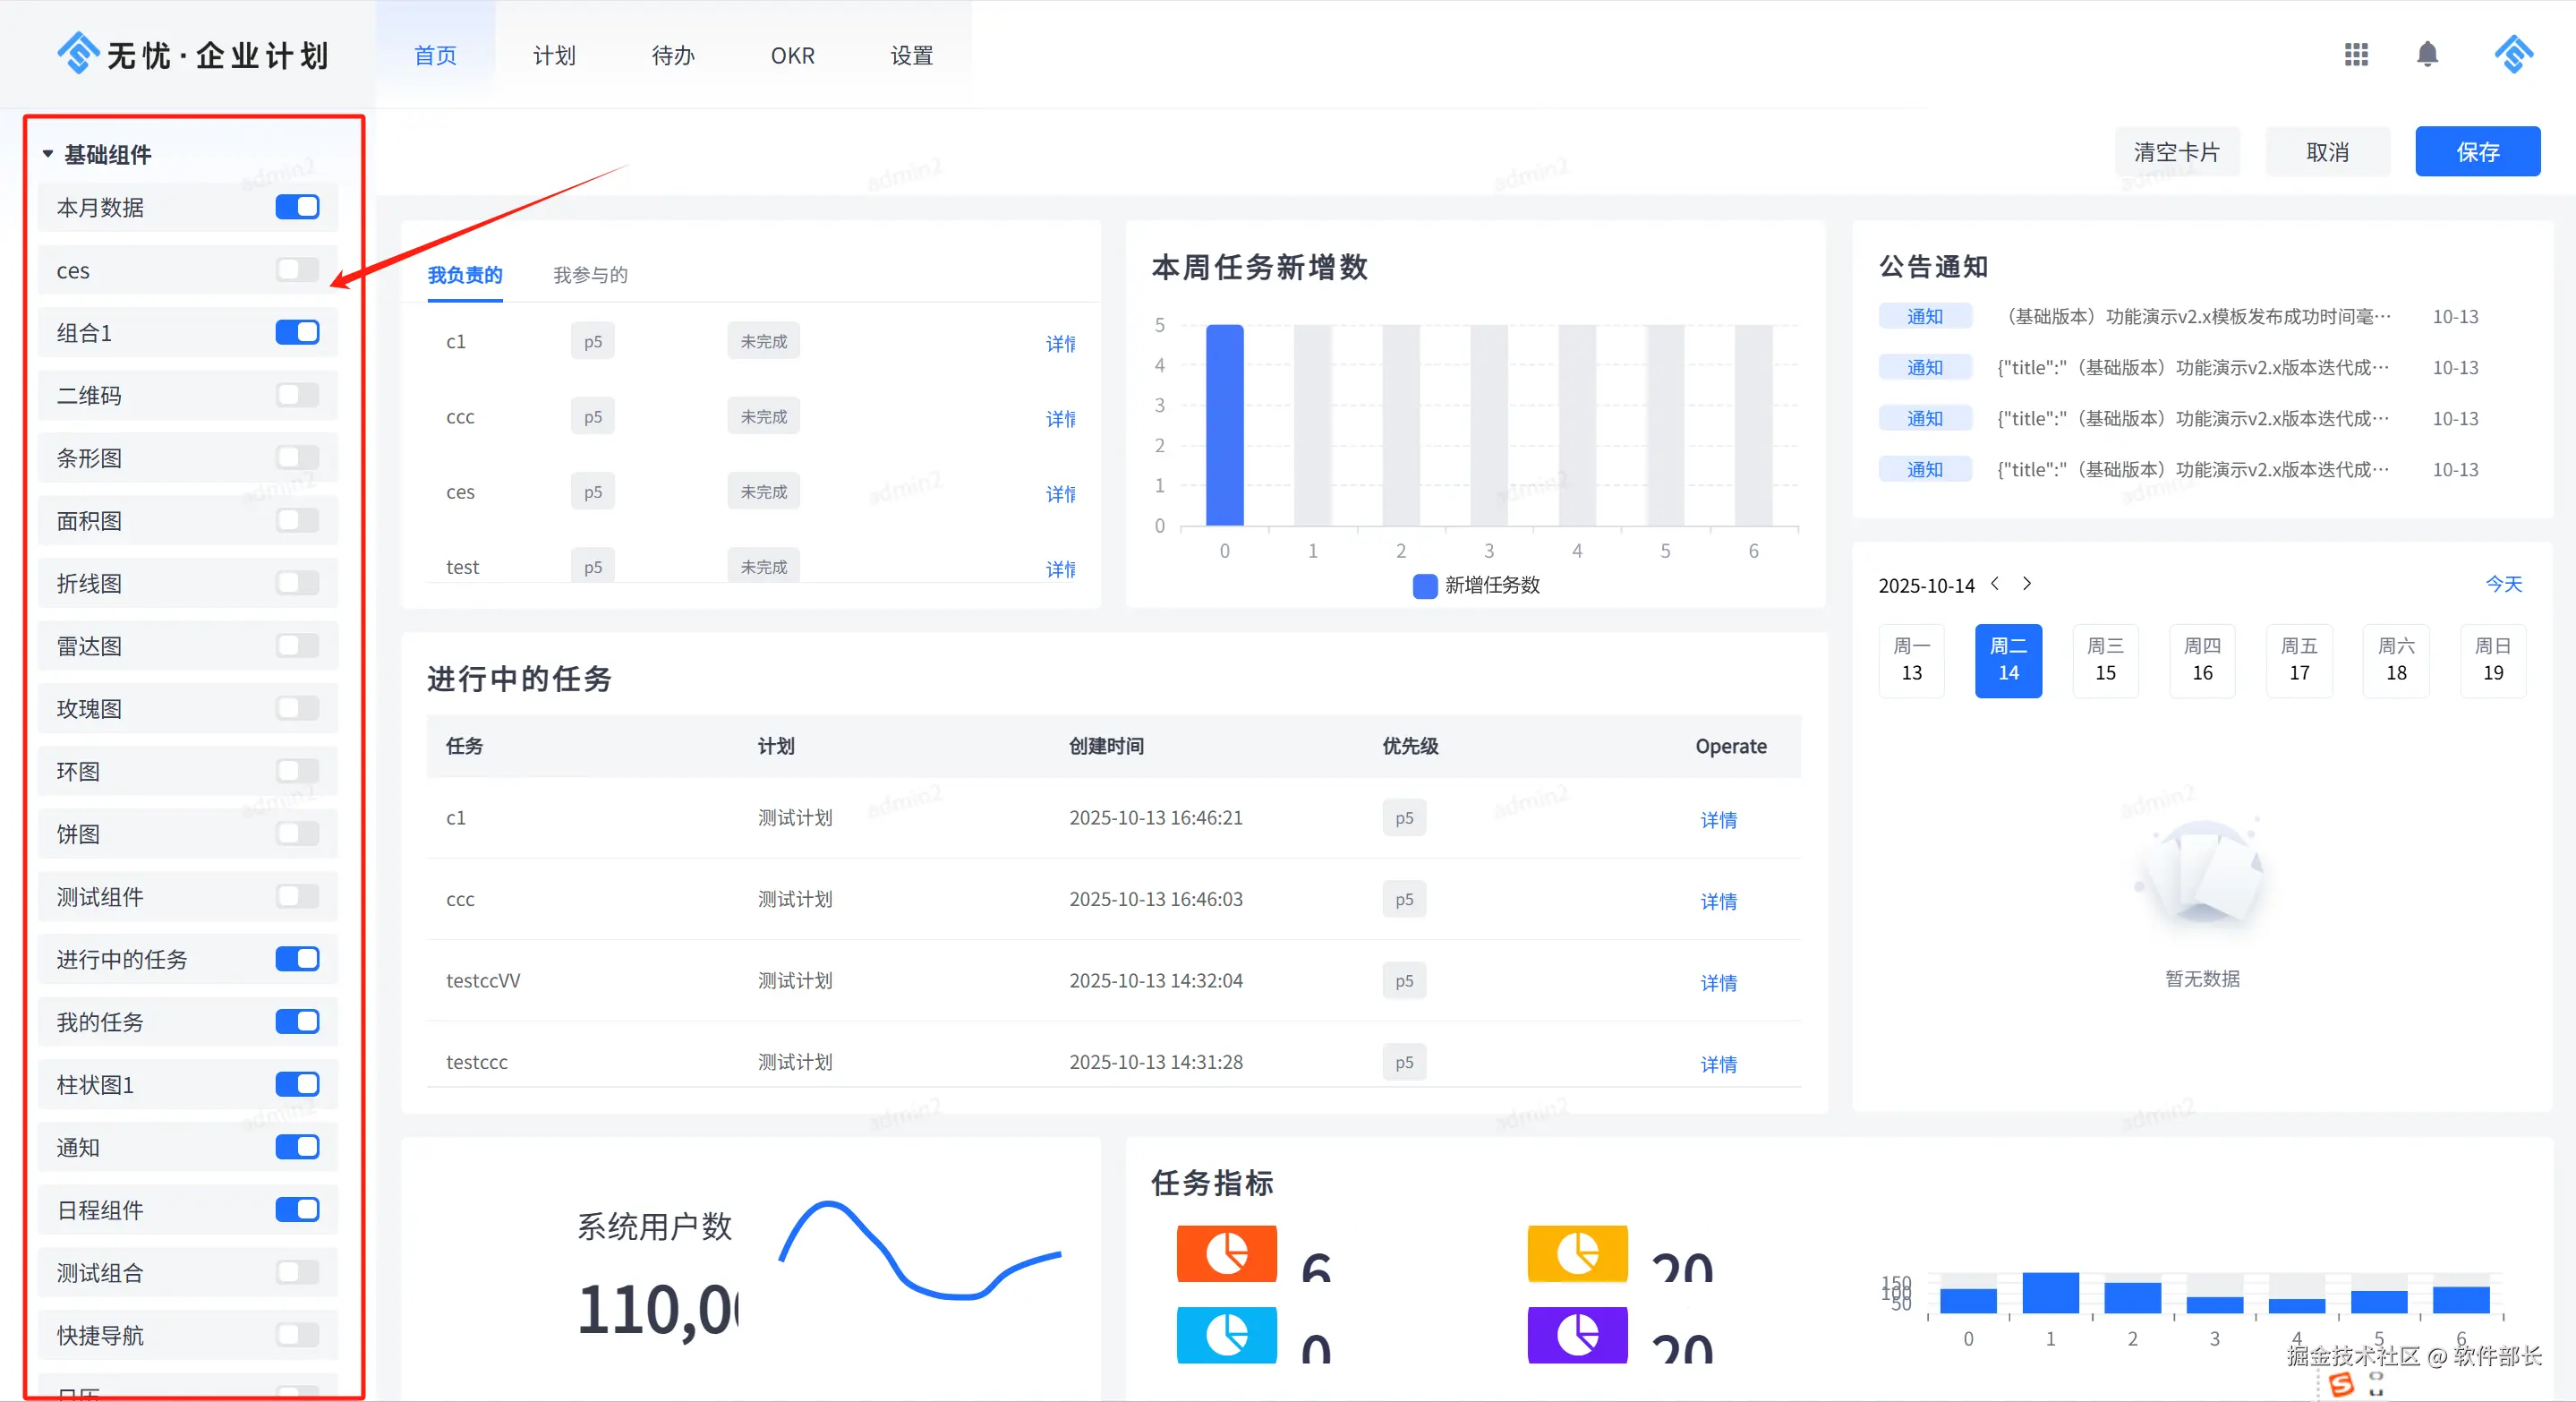Go to next week in calendar
This screenshot has height=1402, width=2576.
click(x=2027, y=583)
